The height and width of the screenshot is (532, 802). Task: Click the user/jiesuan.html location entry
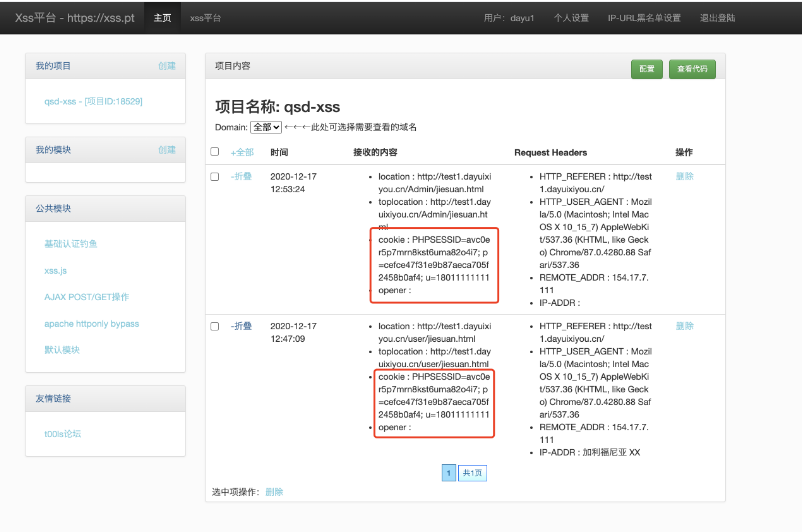pyautogui.click(x=435, y=332)
